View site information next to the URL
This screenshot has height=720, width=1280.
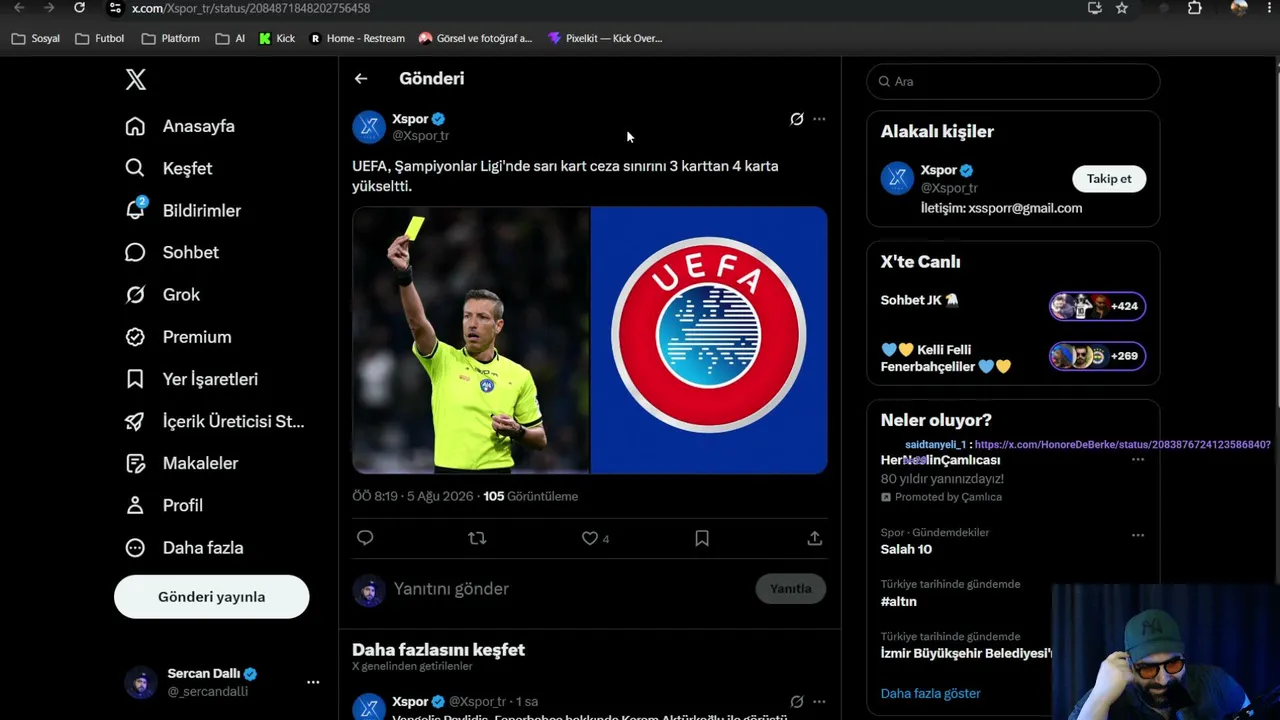point(115,8)
